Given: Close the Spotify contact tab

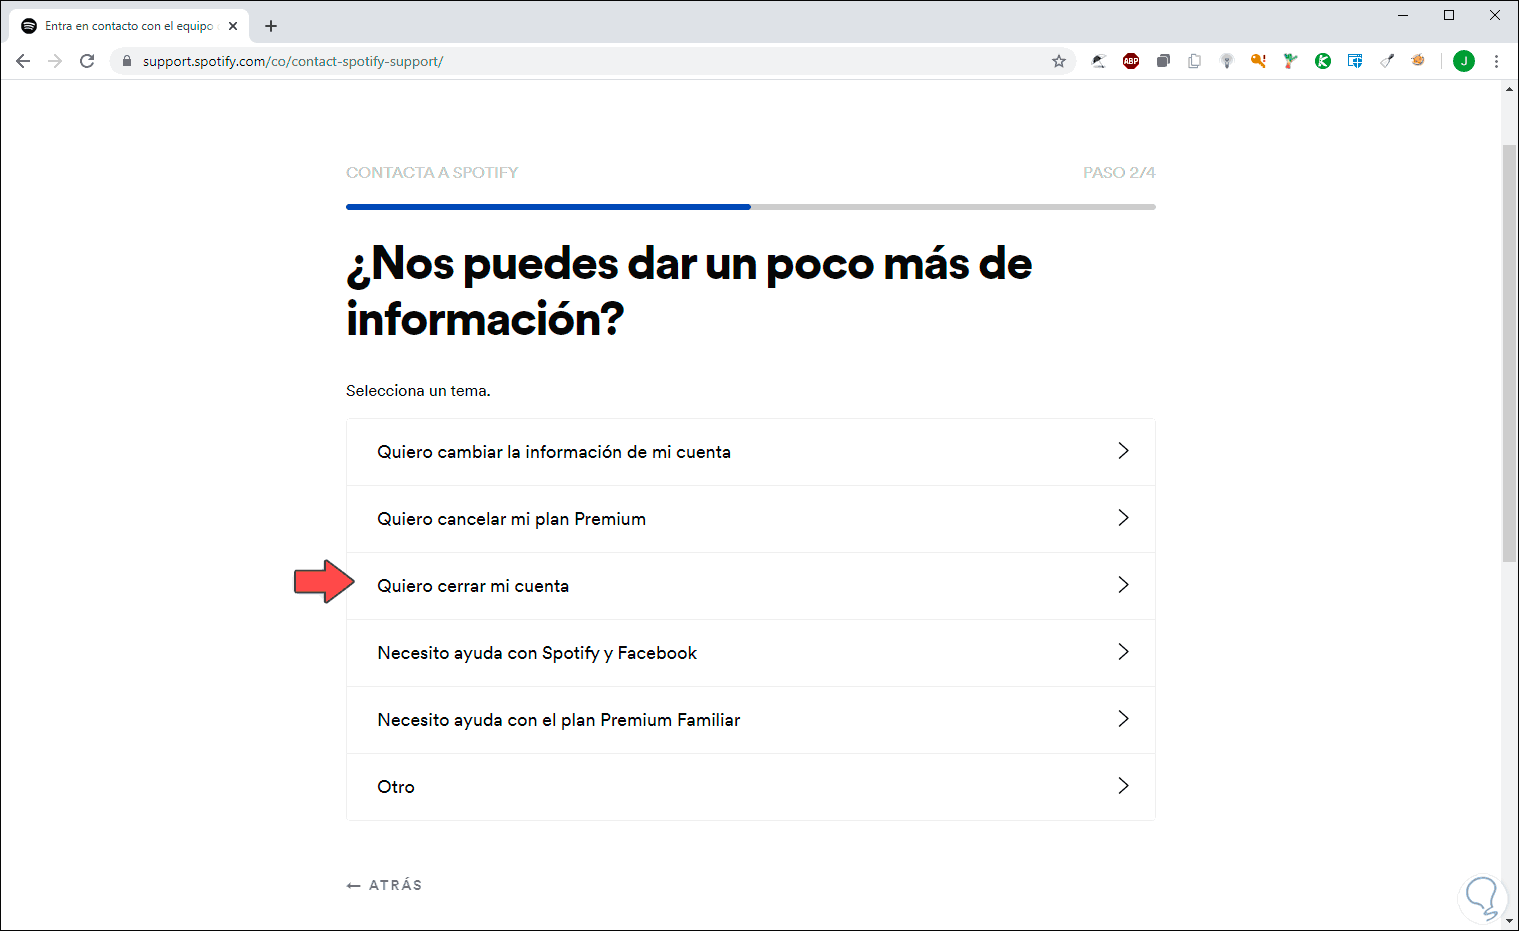Looking at the screenshot, I should pos(233,26).
